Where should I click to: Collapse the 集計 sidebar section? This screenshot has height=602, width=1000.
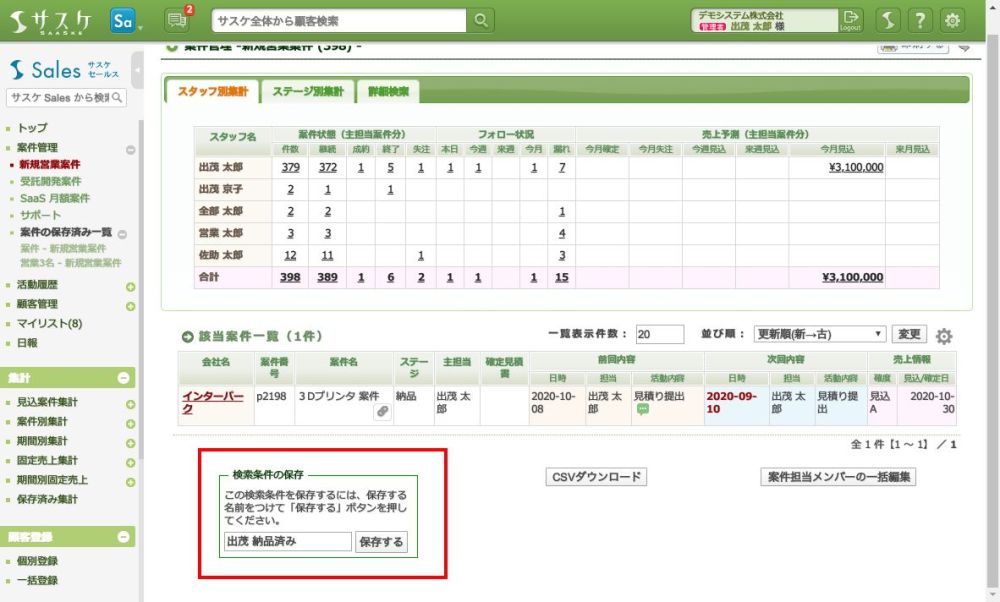click(125, 378)
